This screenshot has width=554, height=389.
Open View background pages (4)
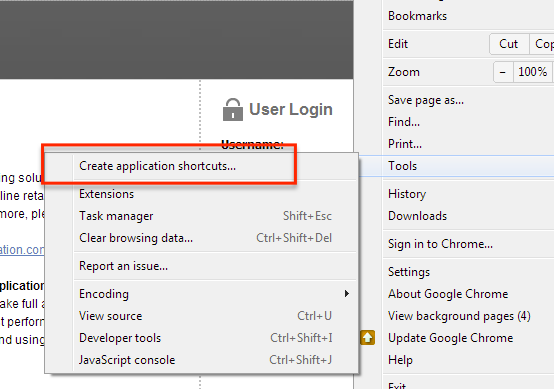click(x=468, y=316)
